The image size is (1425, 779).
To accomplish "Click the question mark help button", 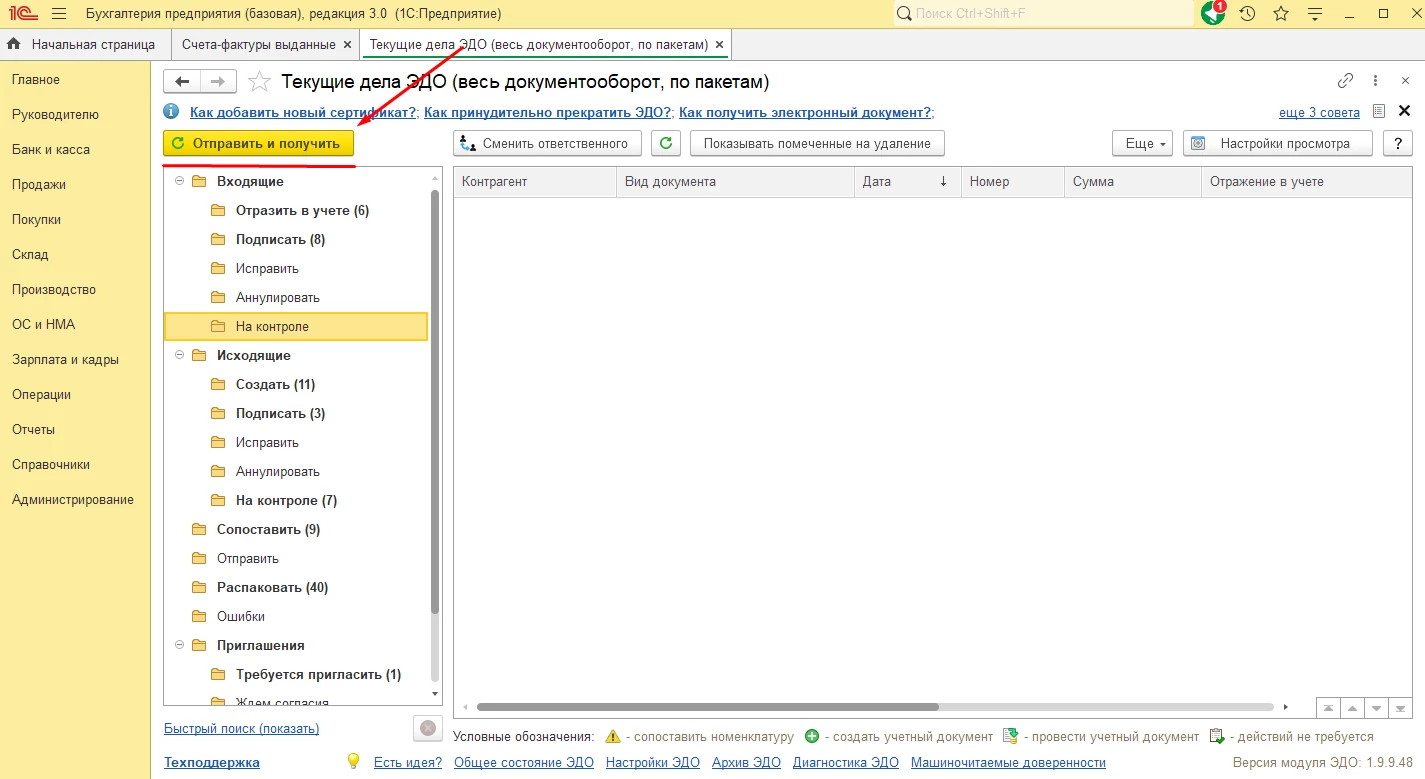I will coord(1397,143).
